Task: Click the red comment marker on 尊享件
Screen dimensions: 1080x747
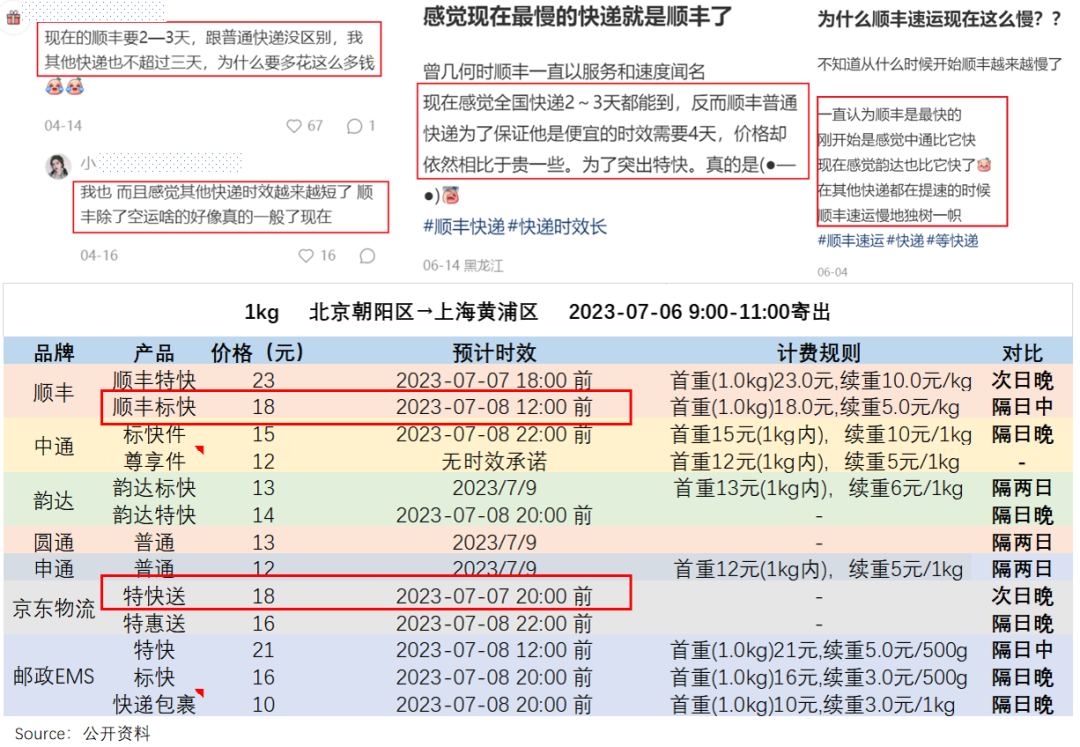Action: point(200,450)
